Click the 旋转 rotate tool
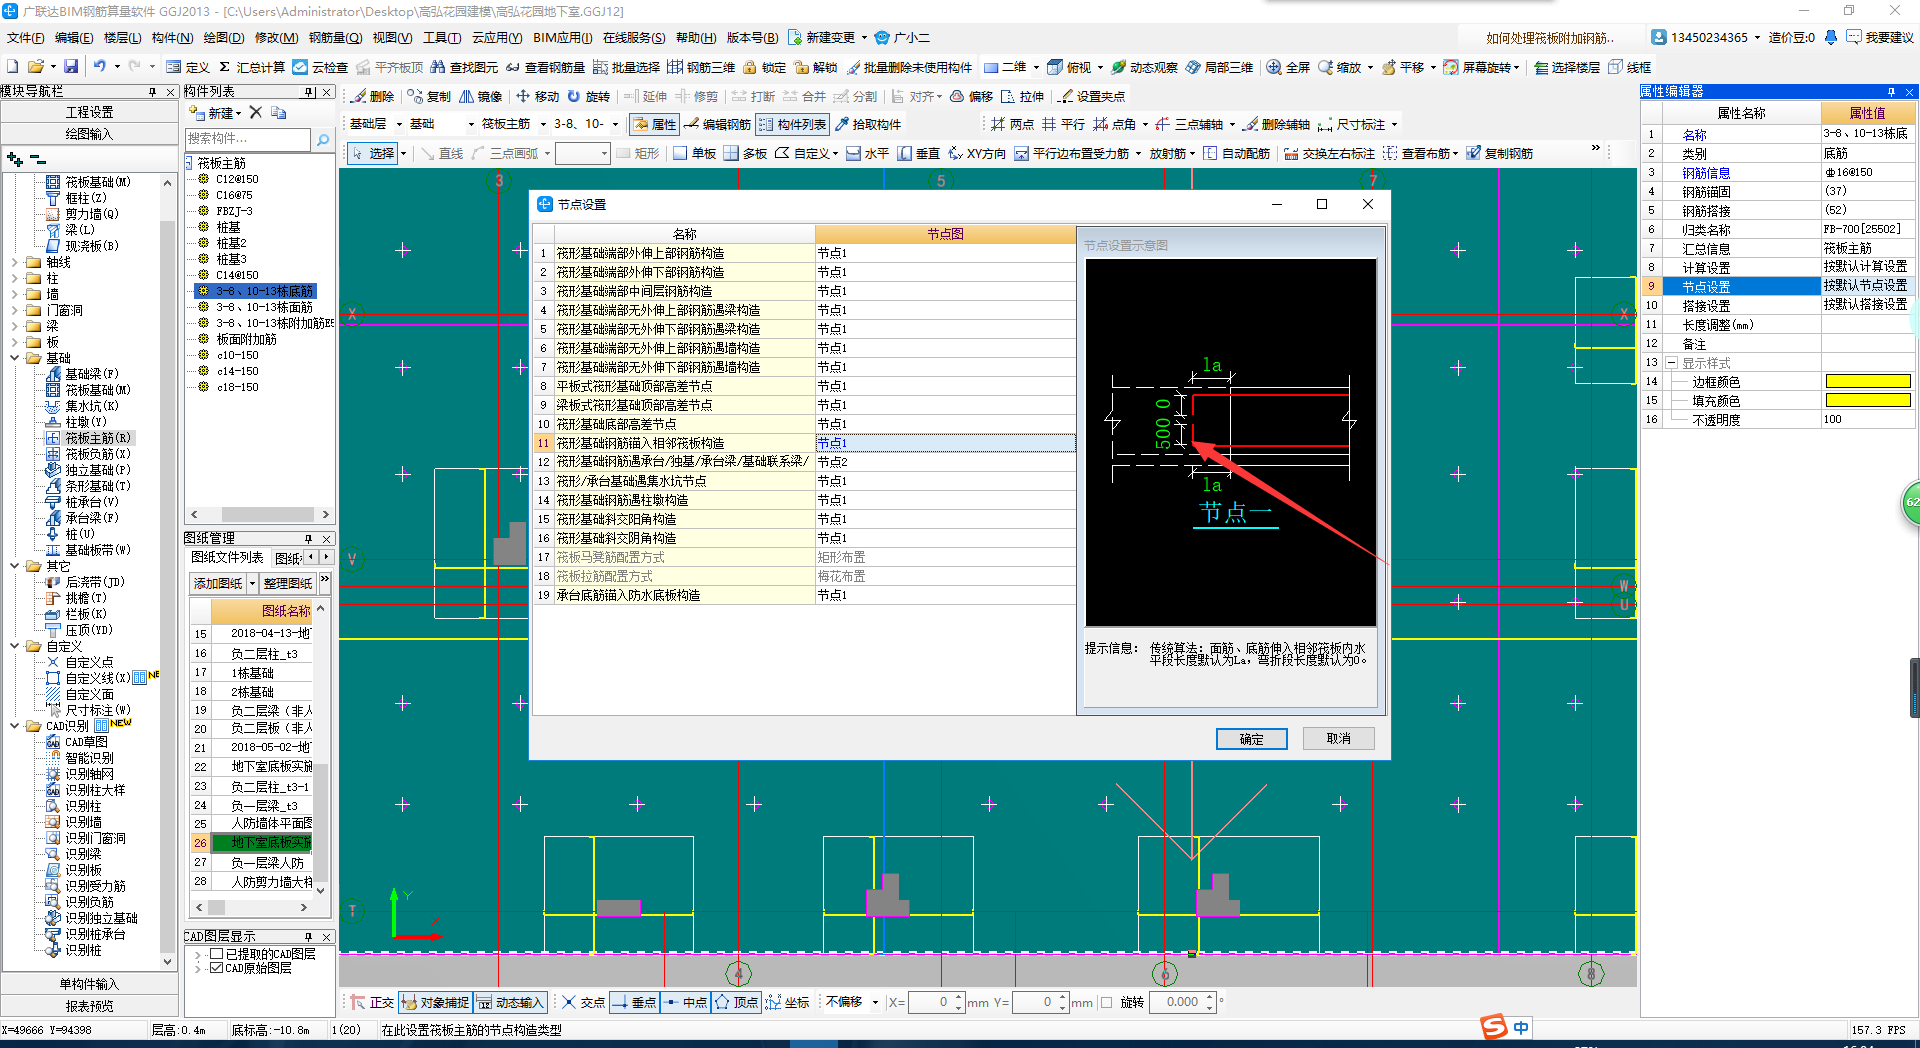Viewport: 1920px width, 1048px height. pyautogui.click(x=588, y=96)
